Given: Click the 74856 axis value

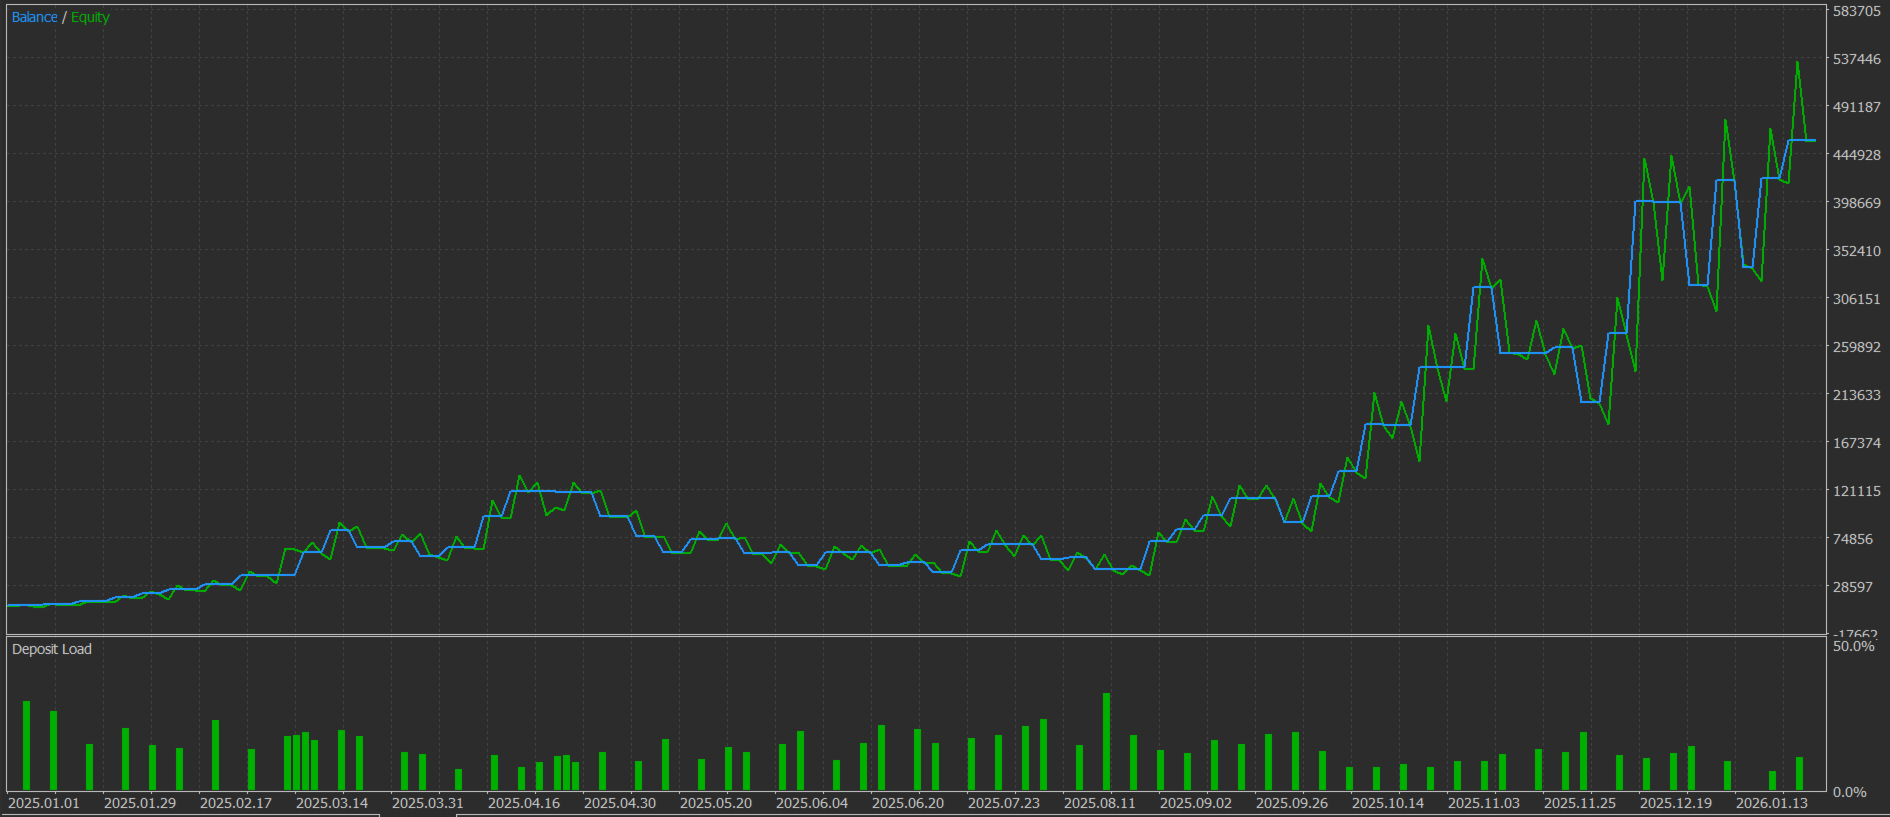Looking at the screenshot, I should coord(1852,539).
